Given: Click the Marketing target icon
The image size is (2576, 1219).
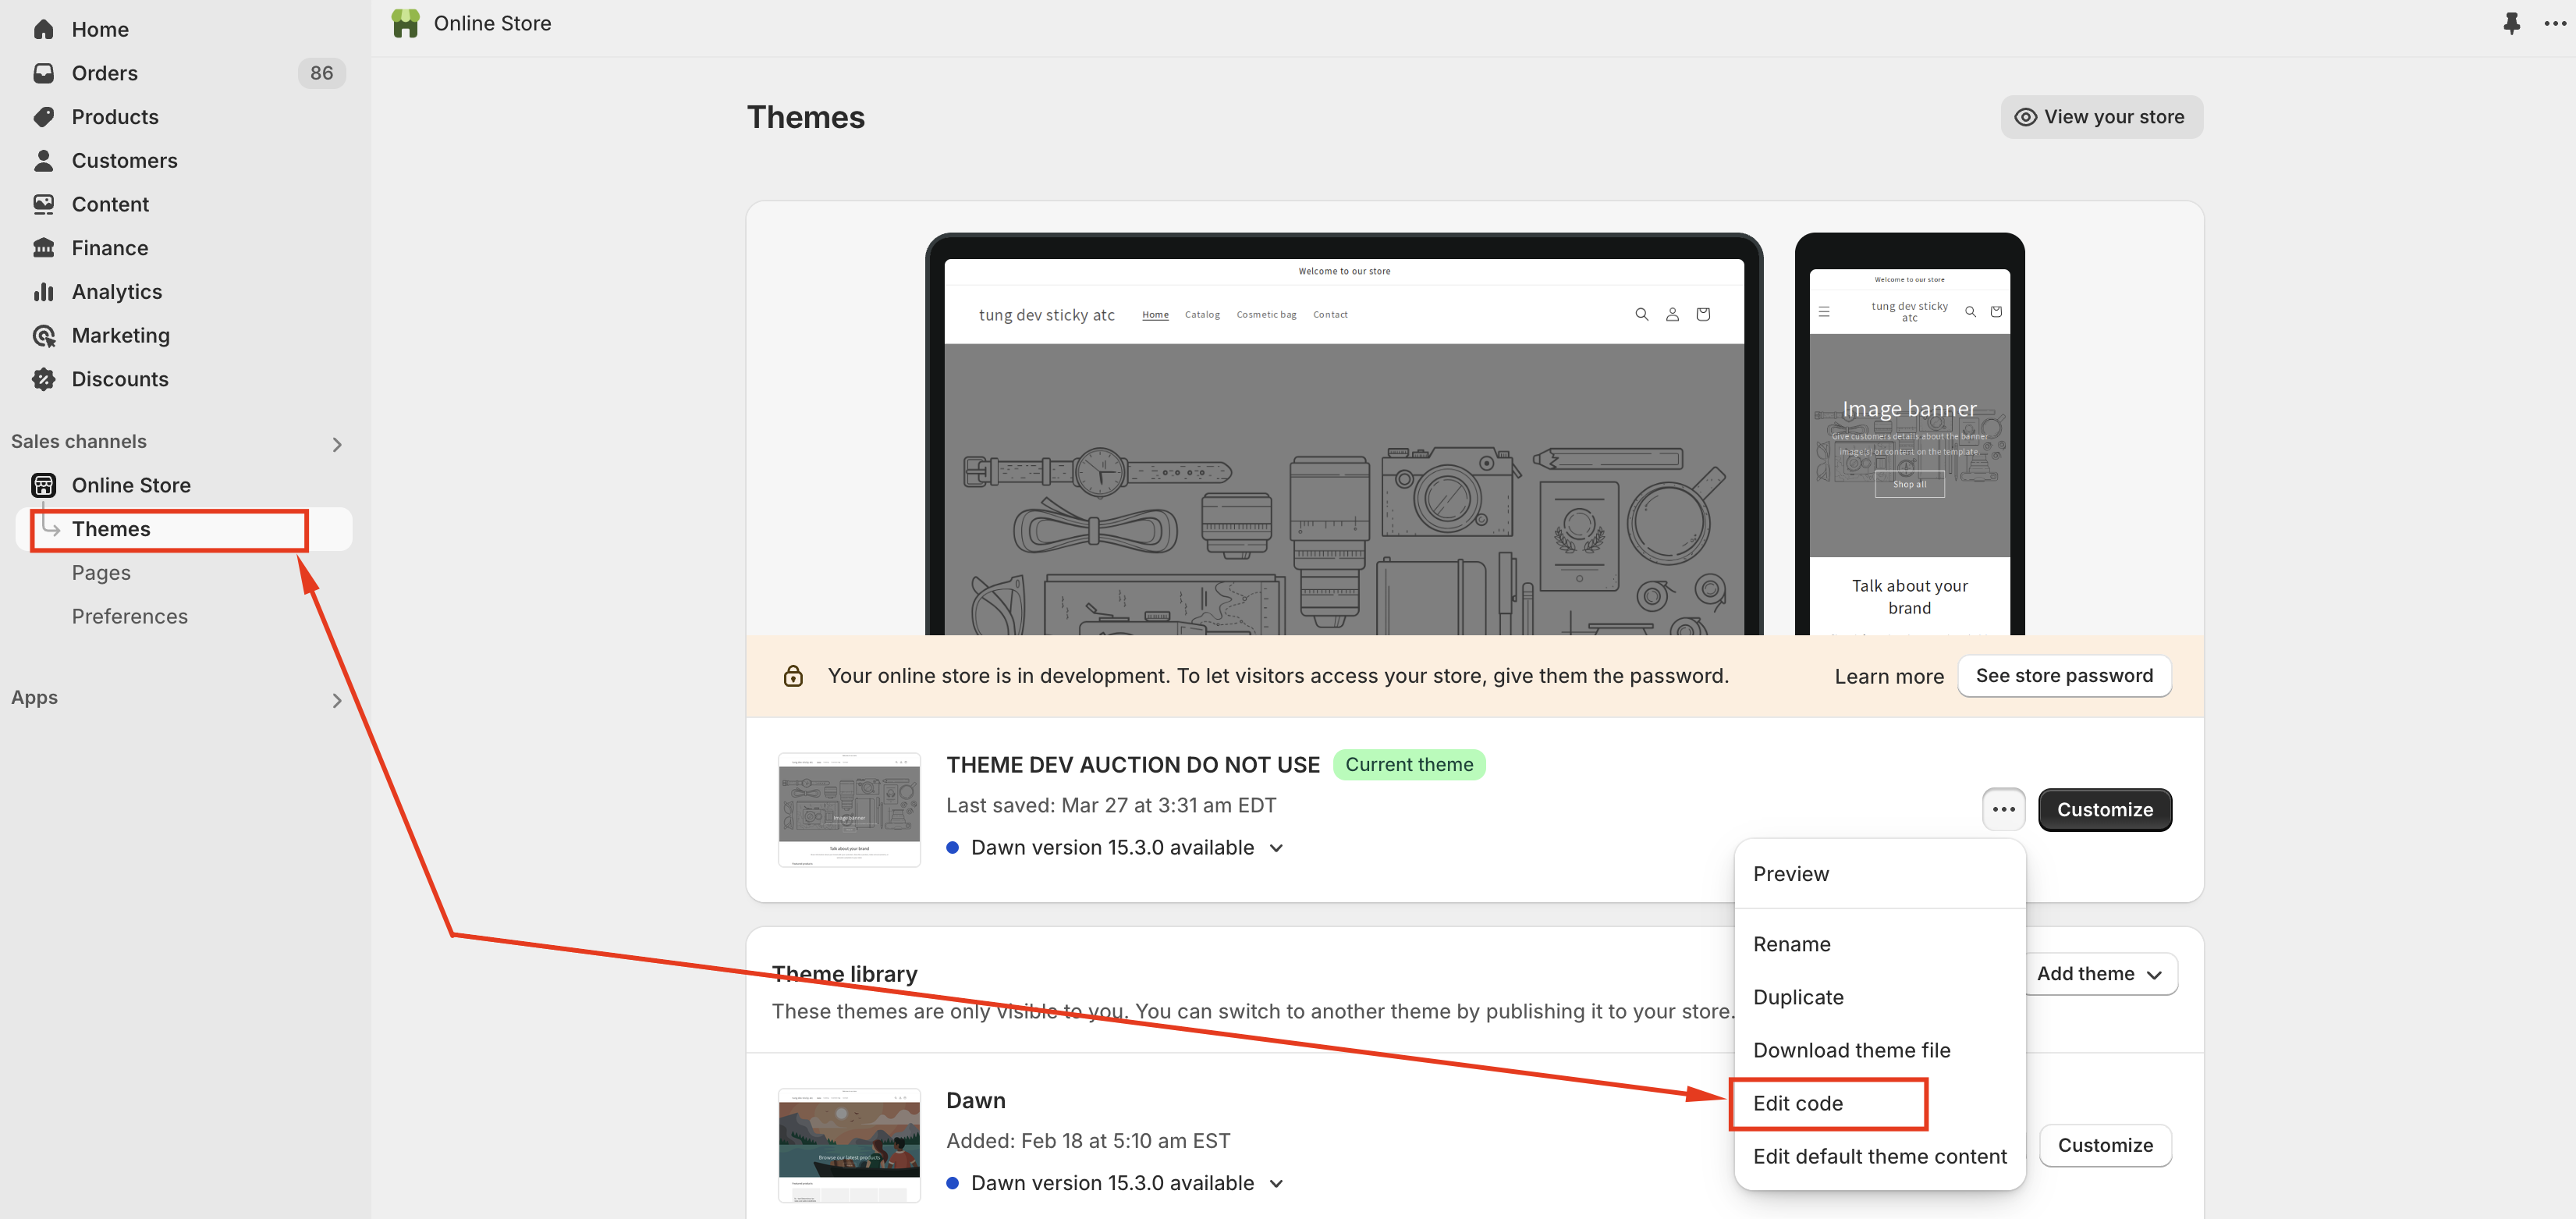Looking at the screenshot, I should [43, 336].
